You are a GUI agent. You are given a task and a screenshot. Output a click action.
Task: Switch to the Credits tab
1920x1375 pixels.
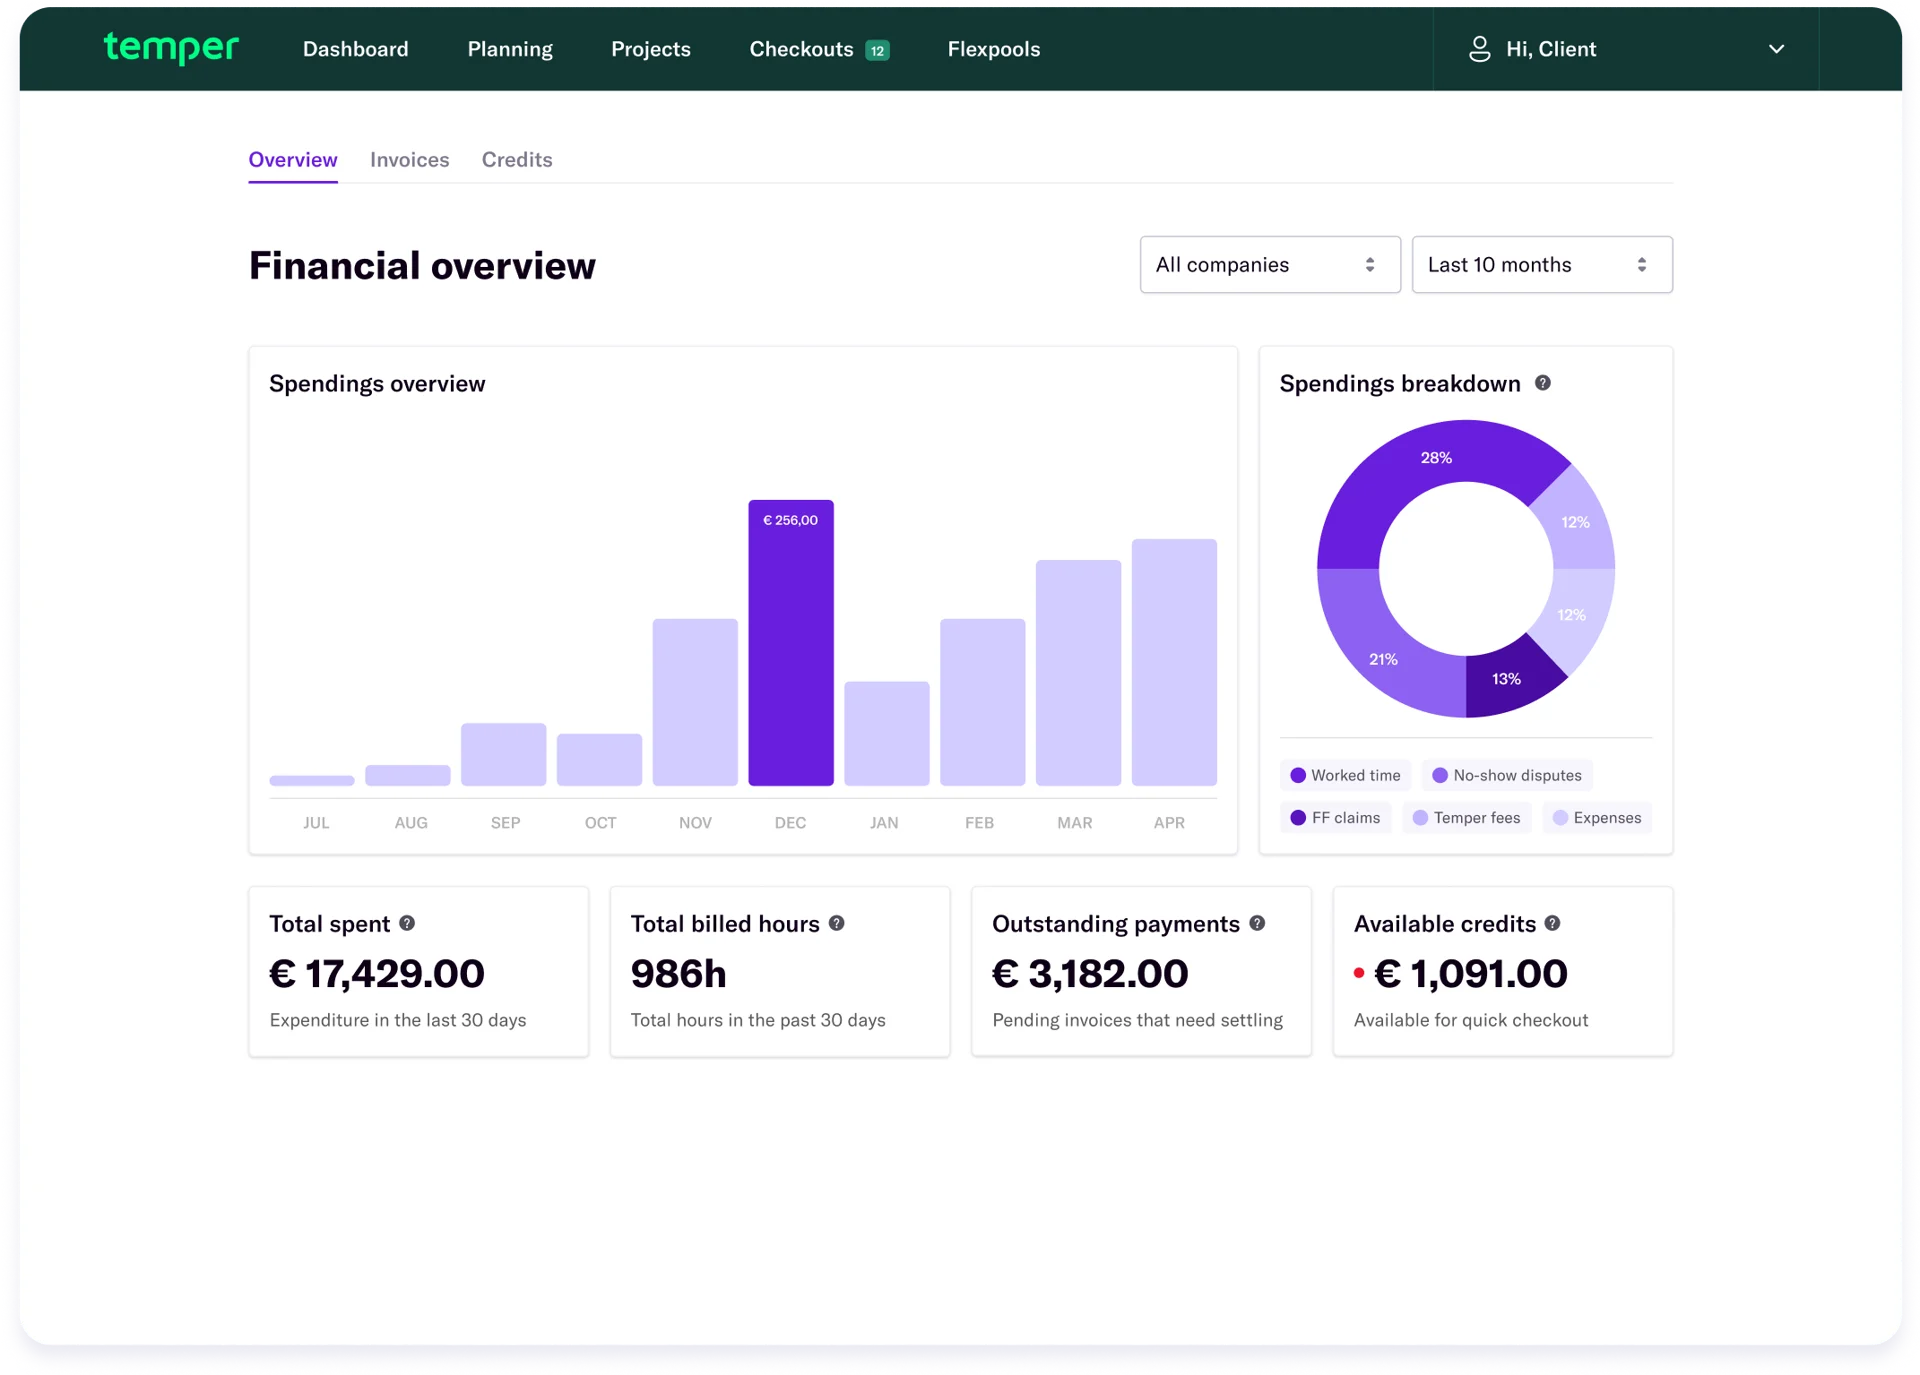(517, 160)
